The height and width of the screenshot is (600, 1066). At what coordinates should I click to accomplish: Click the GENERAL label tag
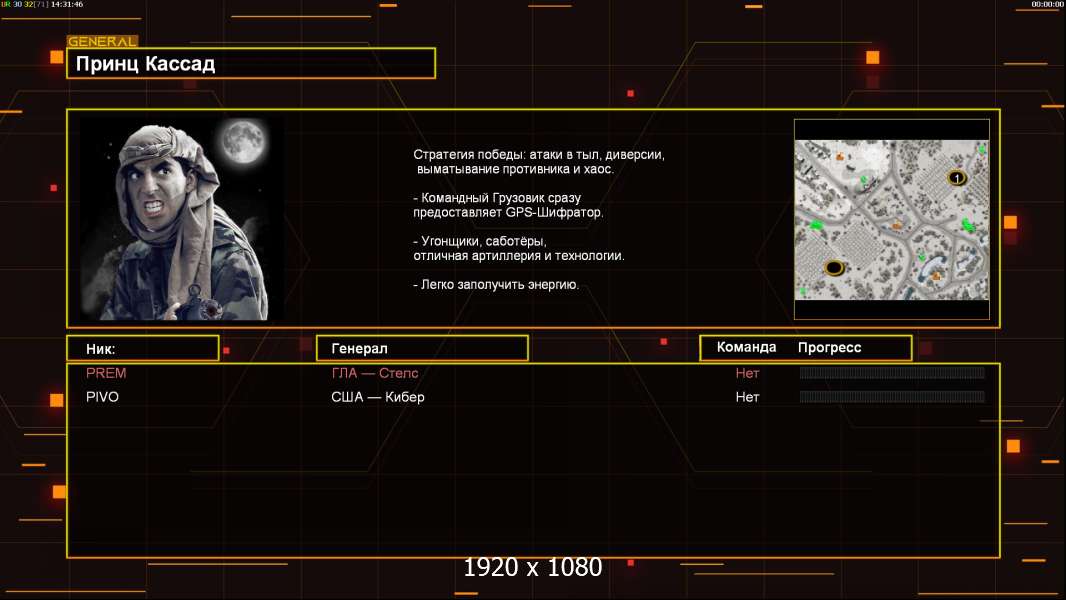tap(101, 42)
